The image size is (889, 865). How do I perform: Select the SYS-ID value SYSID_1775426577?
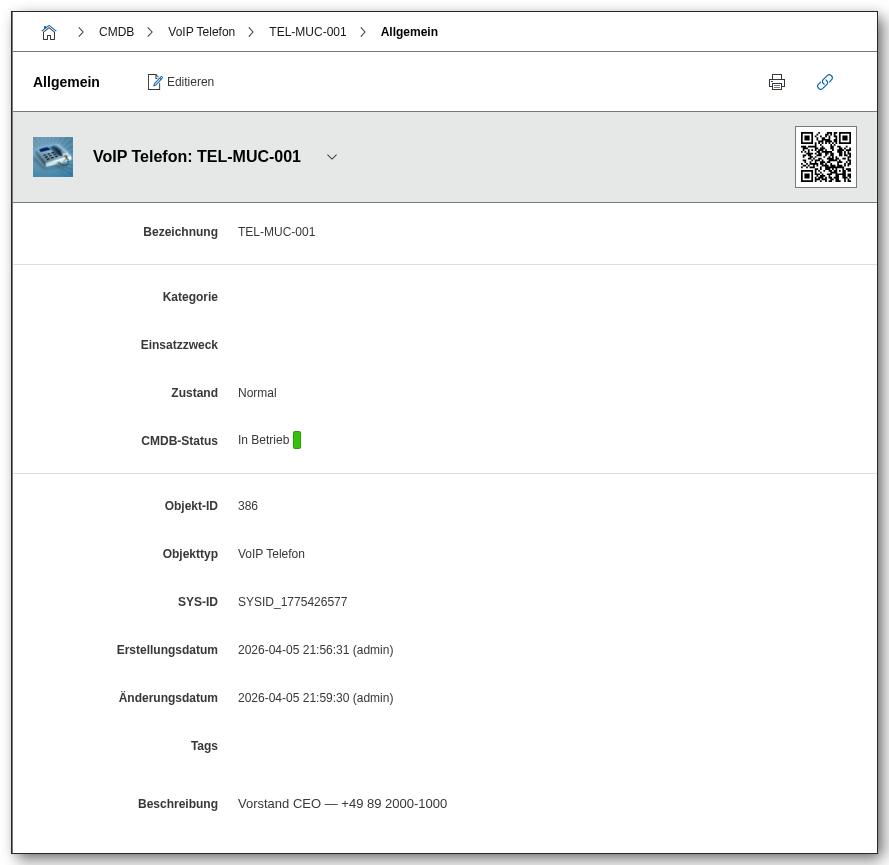click(x=292, y=602)
